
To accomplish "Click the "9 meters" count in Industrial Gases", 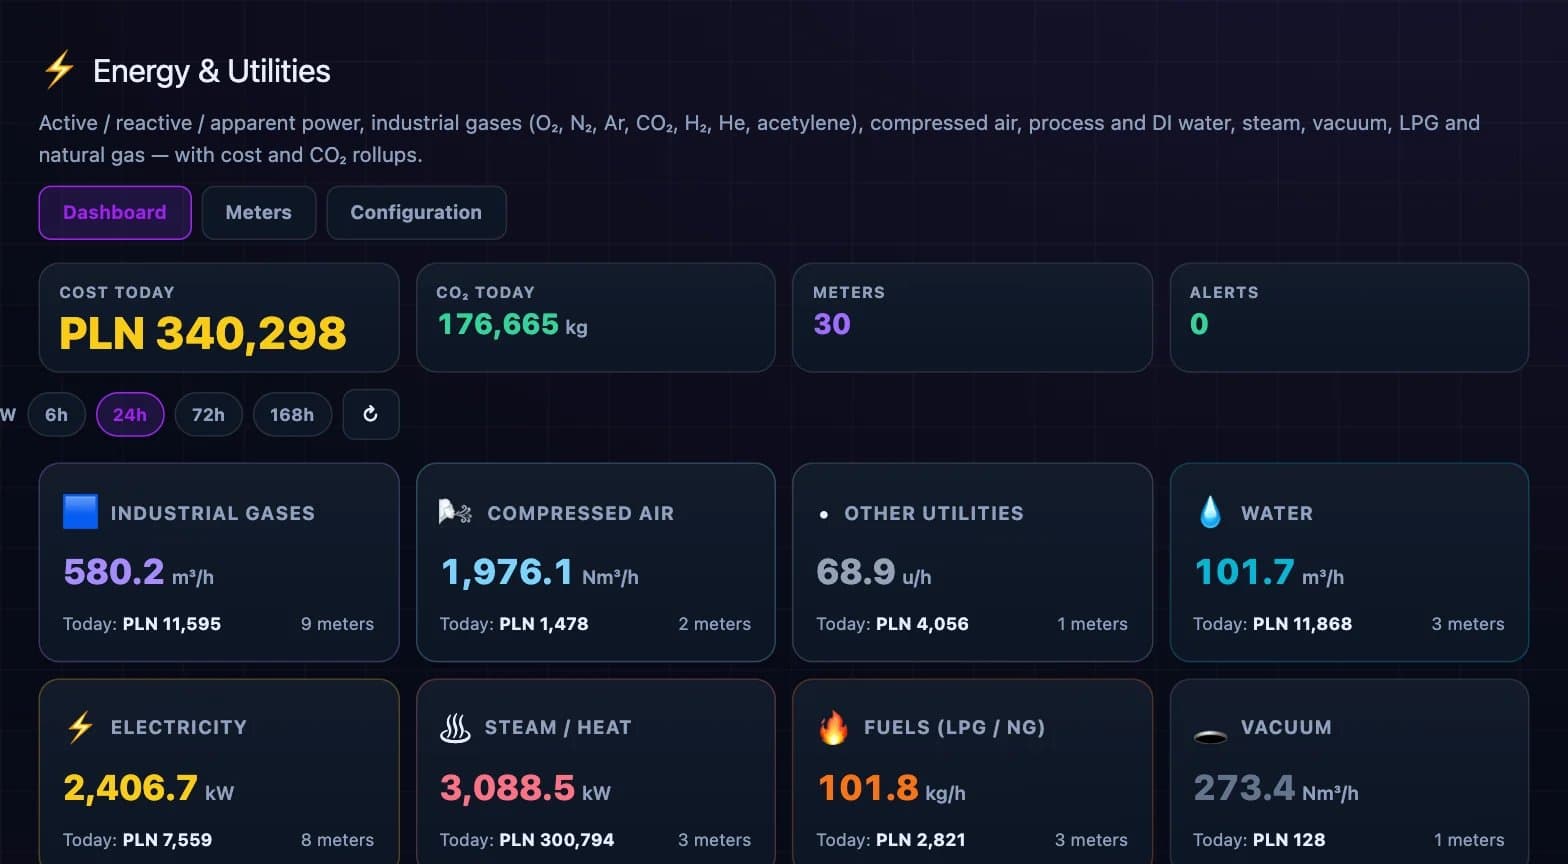I will [337, 624].
